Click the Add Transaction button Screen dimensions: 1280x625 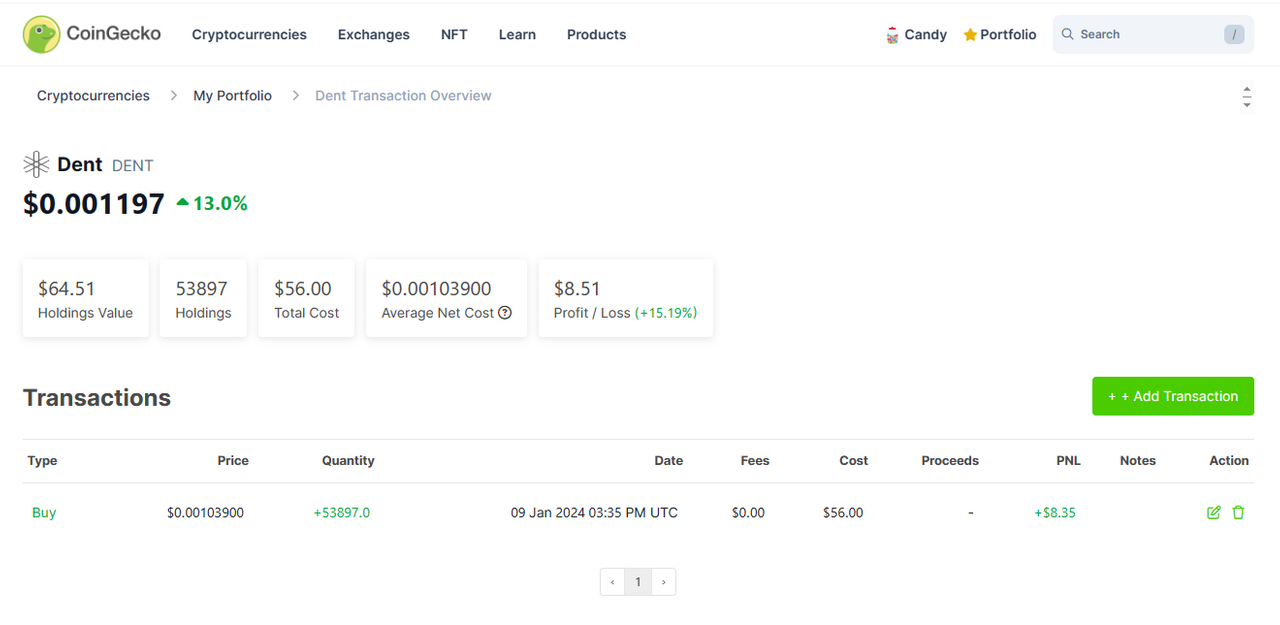[x=1173, y=396]
